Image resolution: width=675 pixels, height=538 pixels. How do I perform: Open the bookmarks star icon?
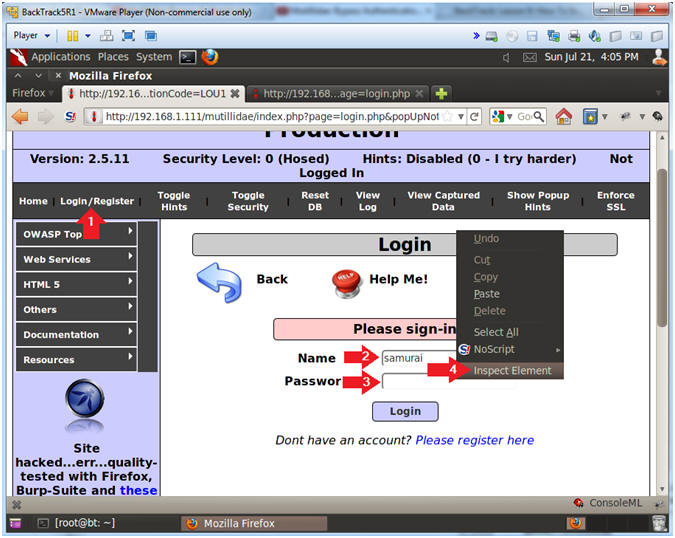pyautogui.click(x=590, y=116)
